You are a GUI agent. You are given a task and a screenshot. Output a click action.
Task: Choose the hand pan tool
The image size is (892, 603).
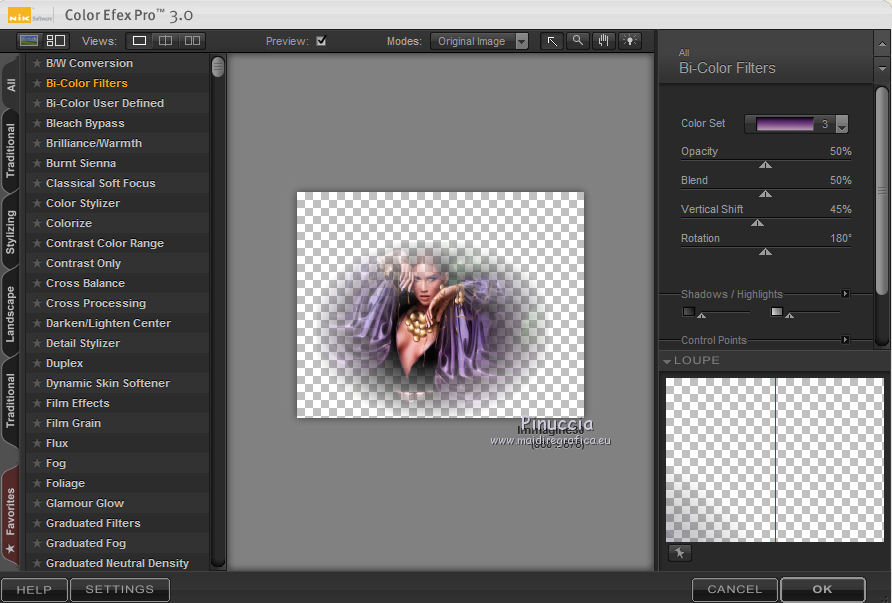coord(603,41)
